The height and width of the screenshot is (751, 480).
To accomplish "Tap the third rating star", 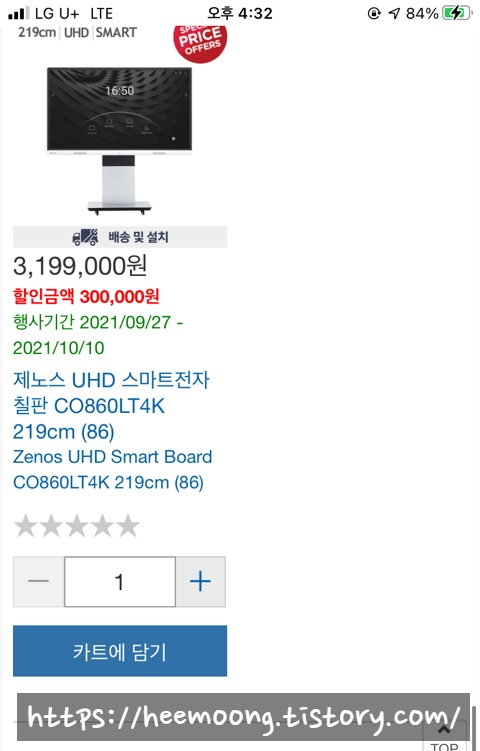I will coord(77,525).
